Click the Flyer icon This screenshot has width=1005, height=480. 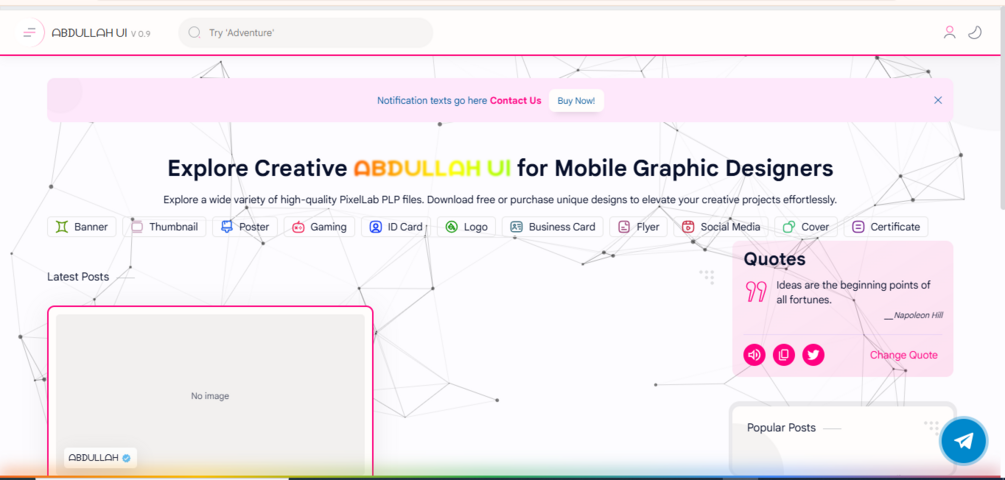pyautogui.click(x=624, y=227)
